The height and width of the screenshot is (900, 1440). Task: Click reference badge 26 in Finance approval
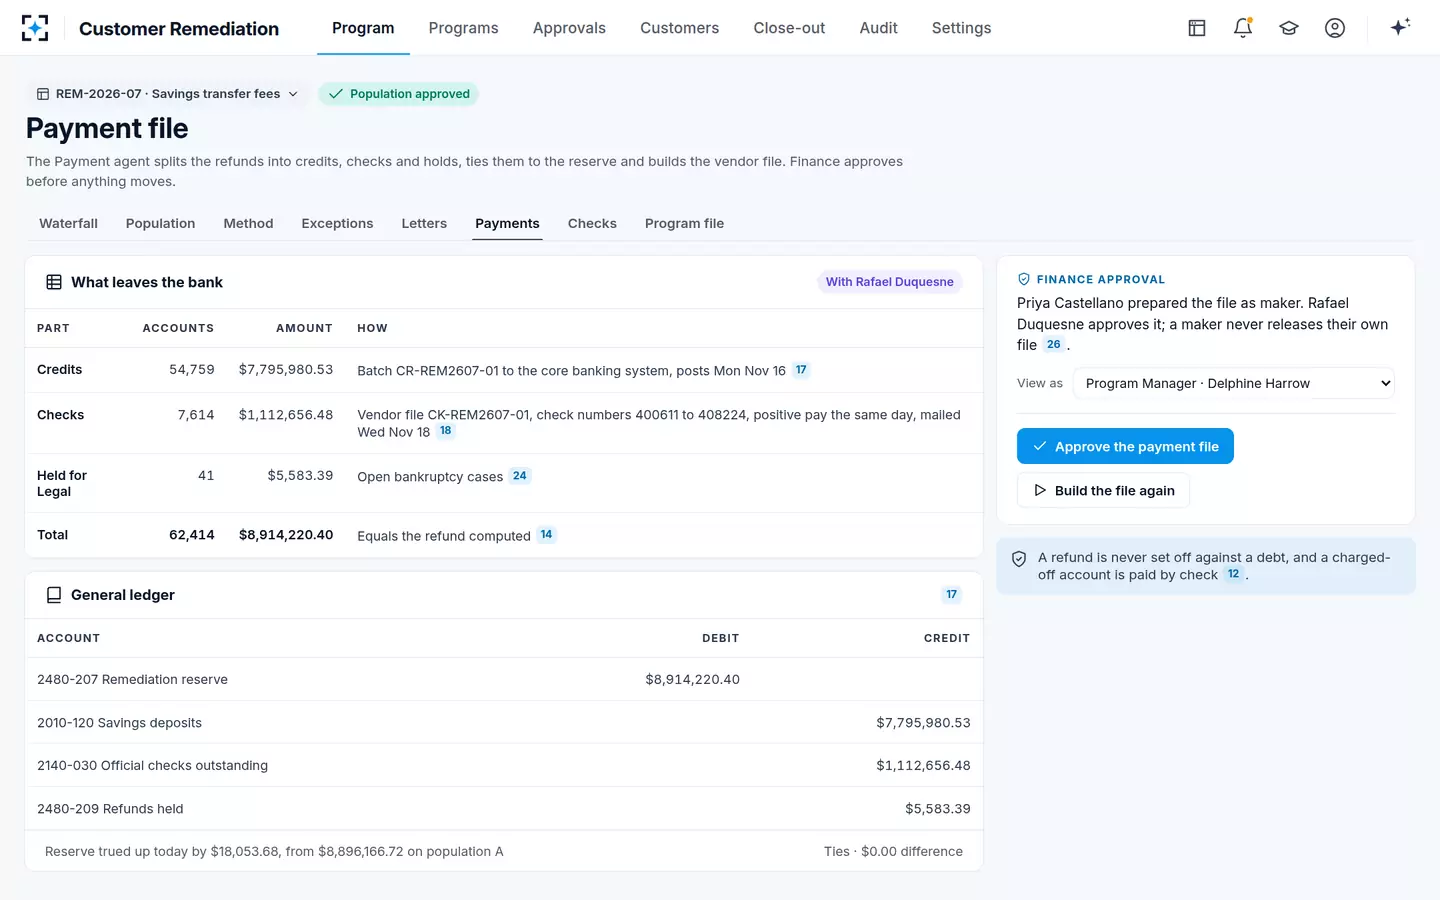1054,345
